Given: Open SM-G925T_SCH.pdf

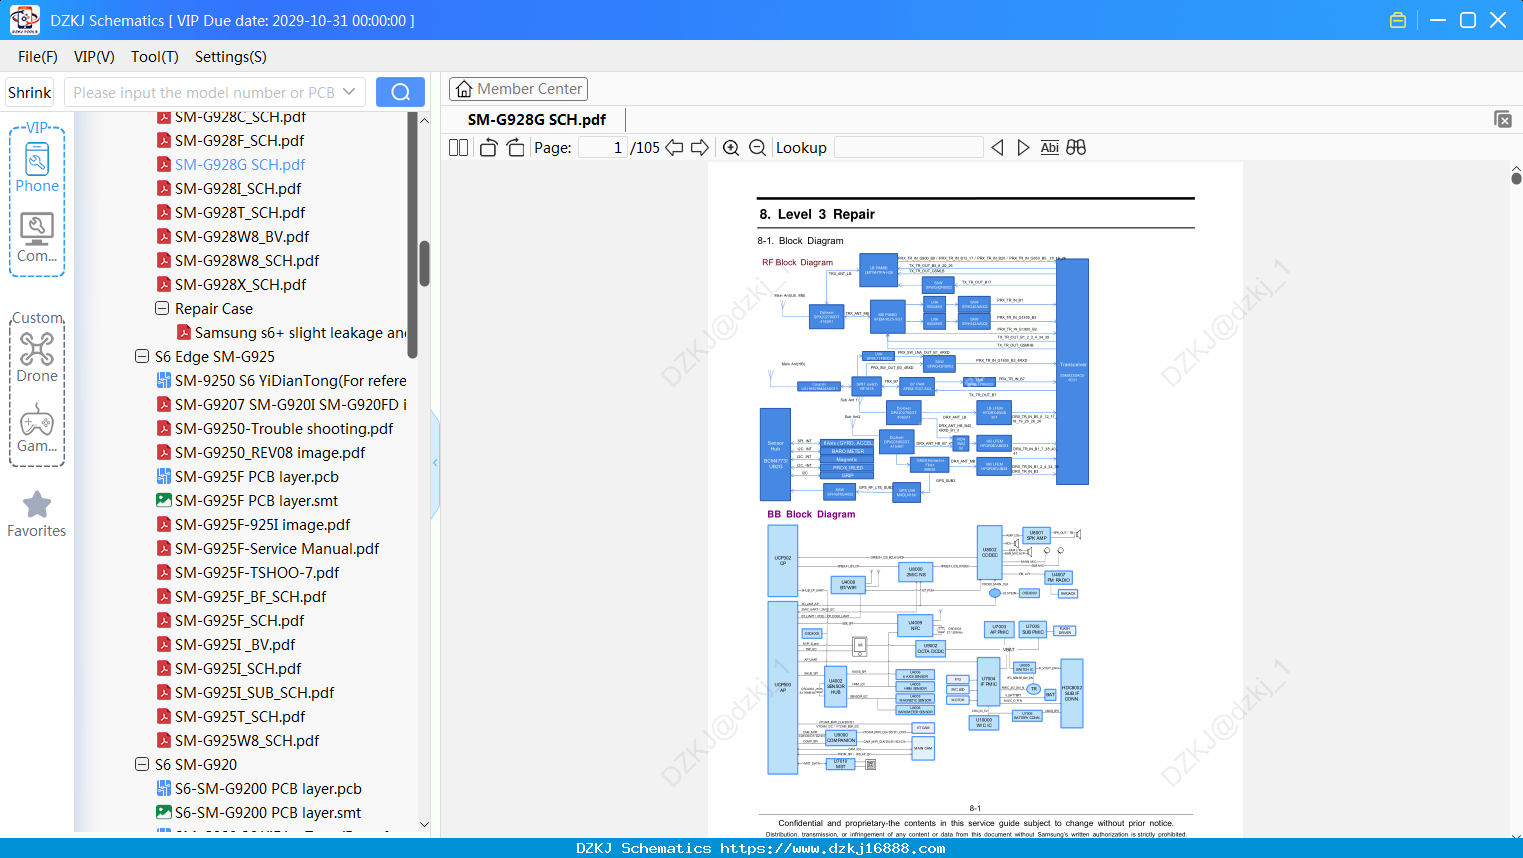Looking at the screenshot, I should point(240,717).
